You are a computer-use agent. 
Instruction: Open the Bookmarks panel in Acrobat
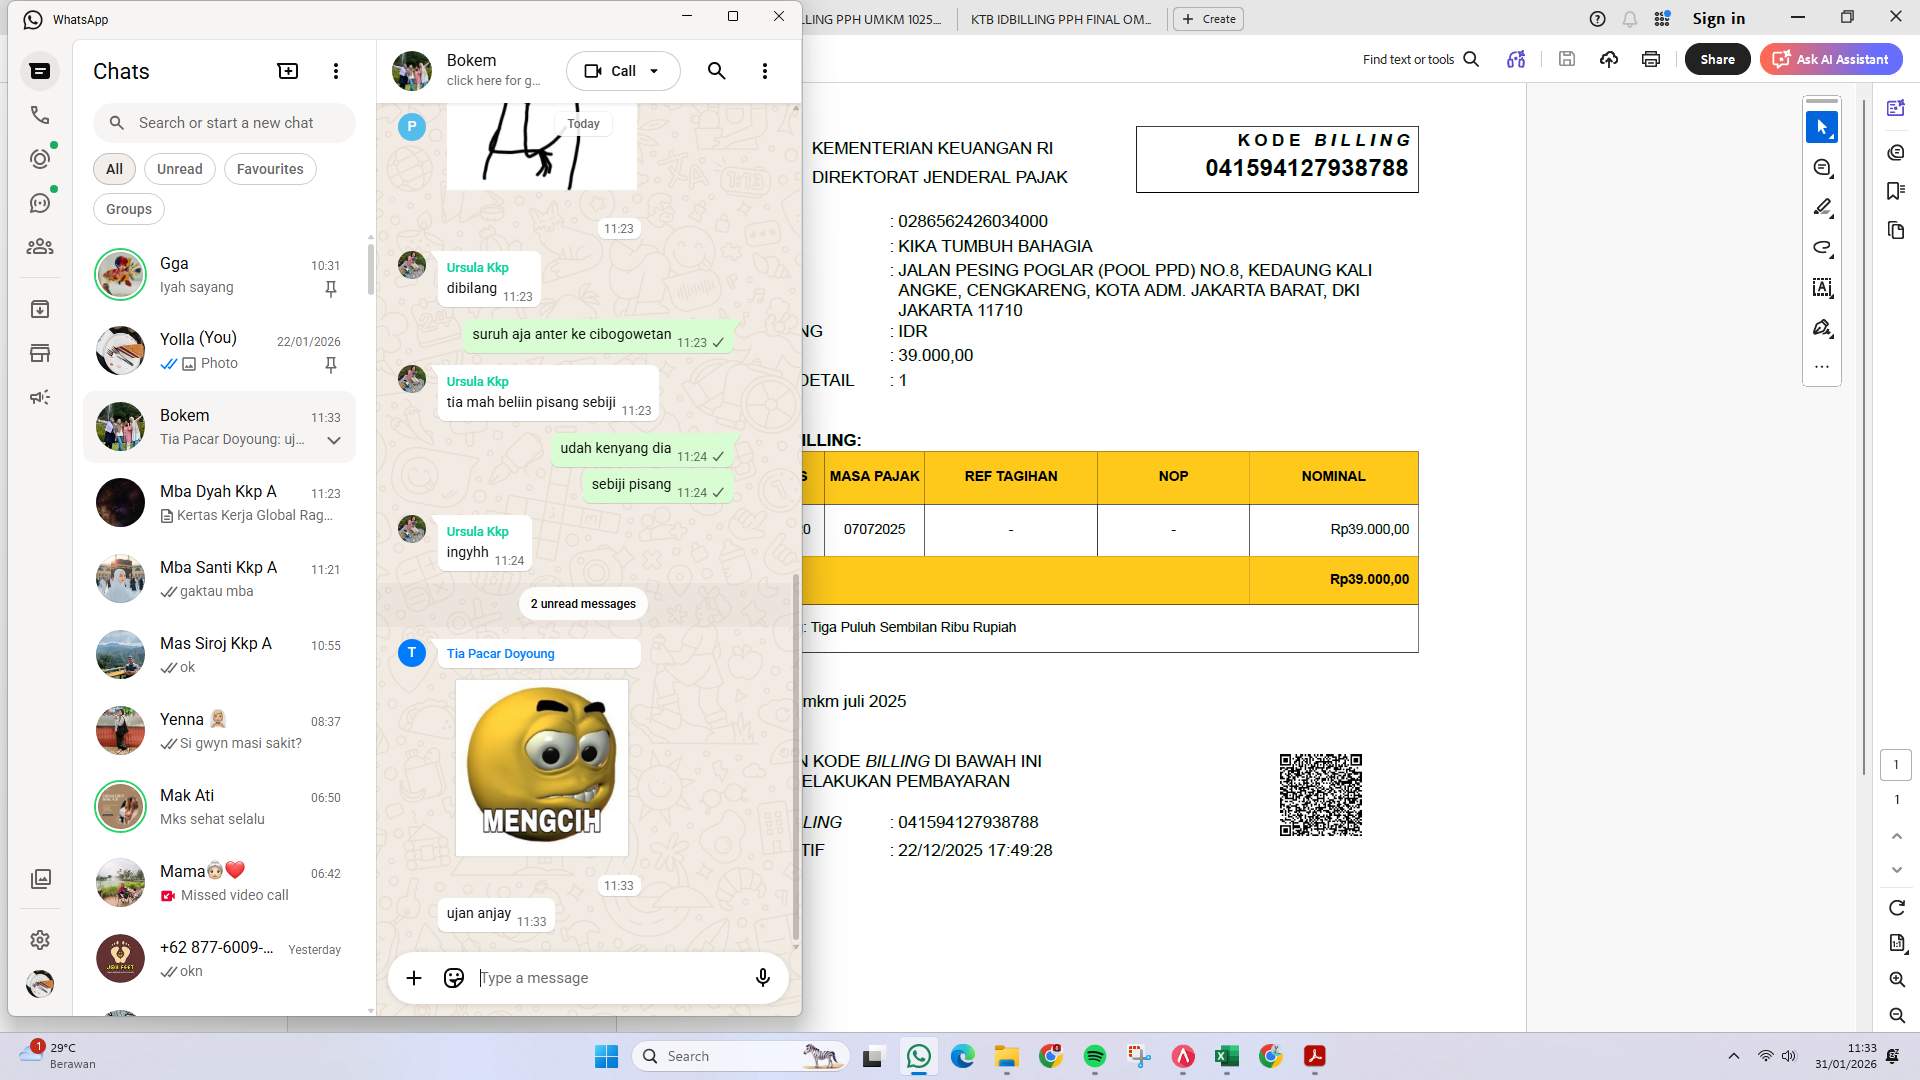1895,190
